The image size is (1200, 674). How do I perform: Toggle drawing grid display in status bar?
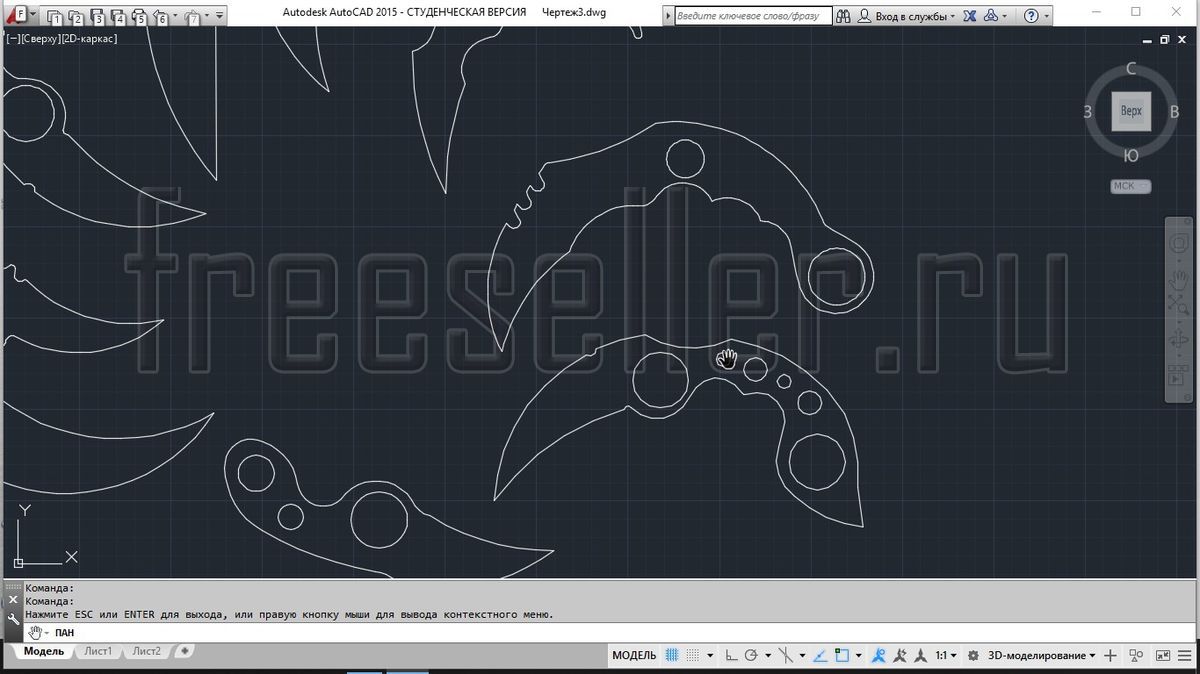click(x=672, y=656)
